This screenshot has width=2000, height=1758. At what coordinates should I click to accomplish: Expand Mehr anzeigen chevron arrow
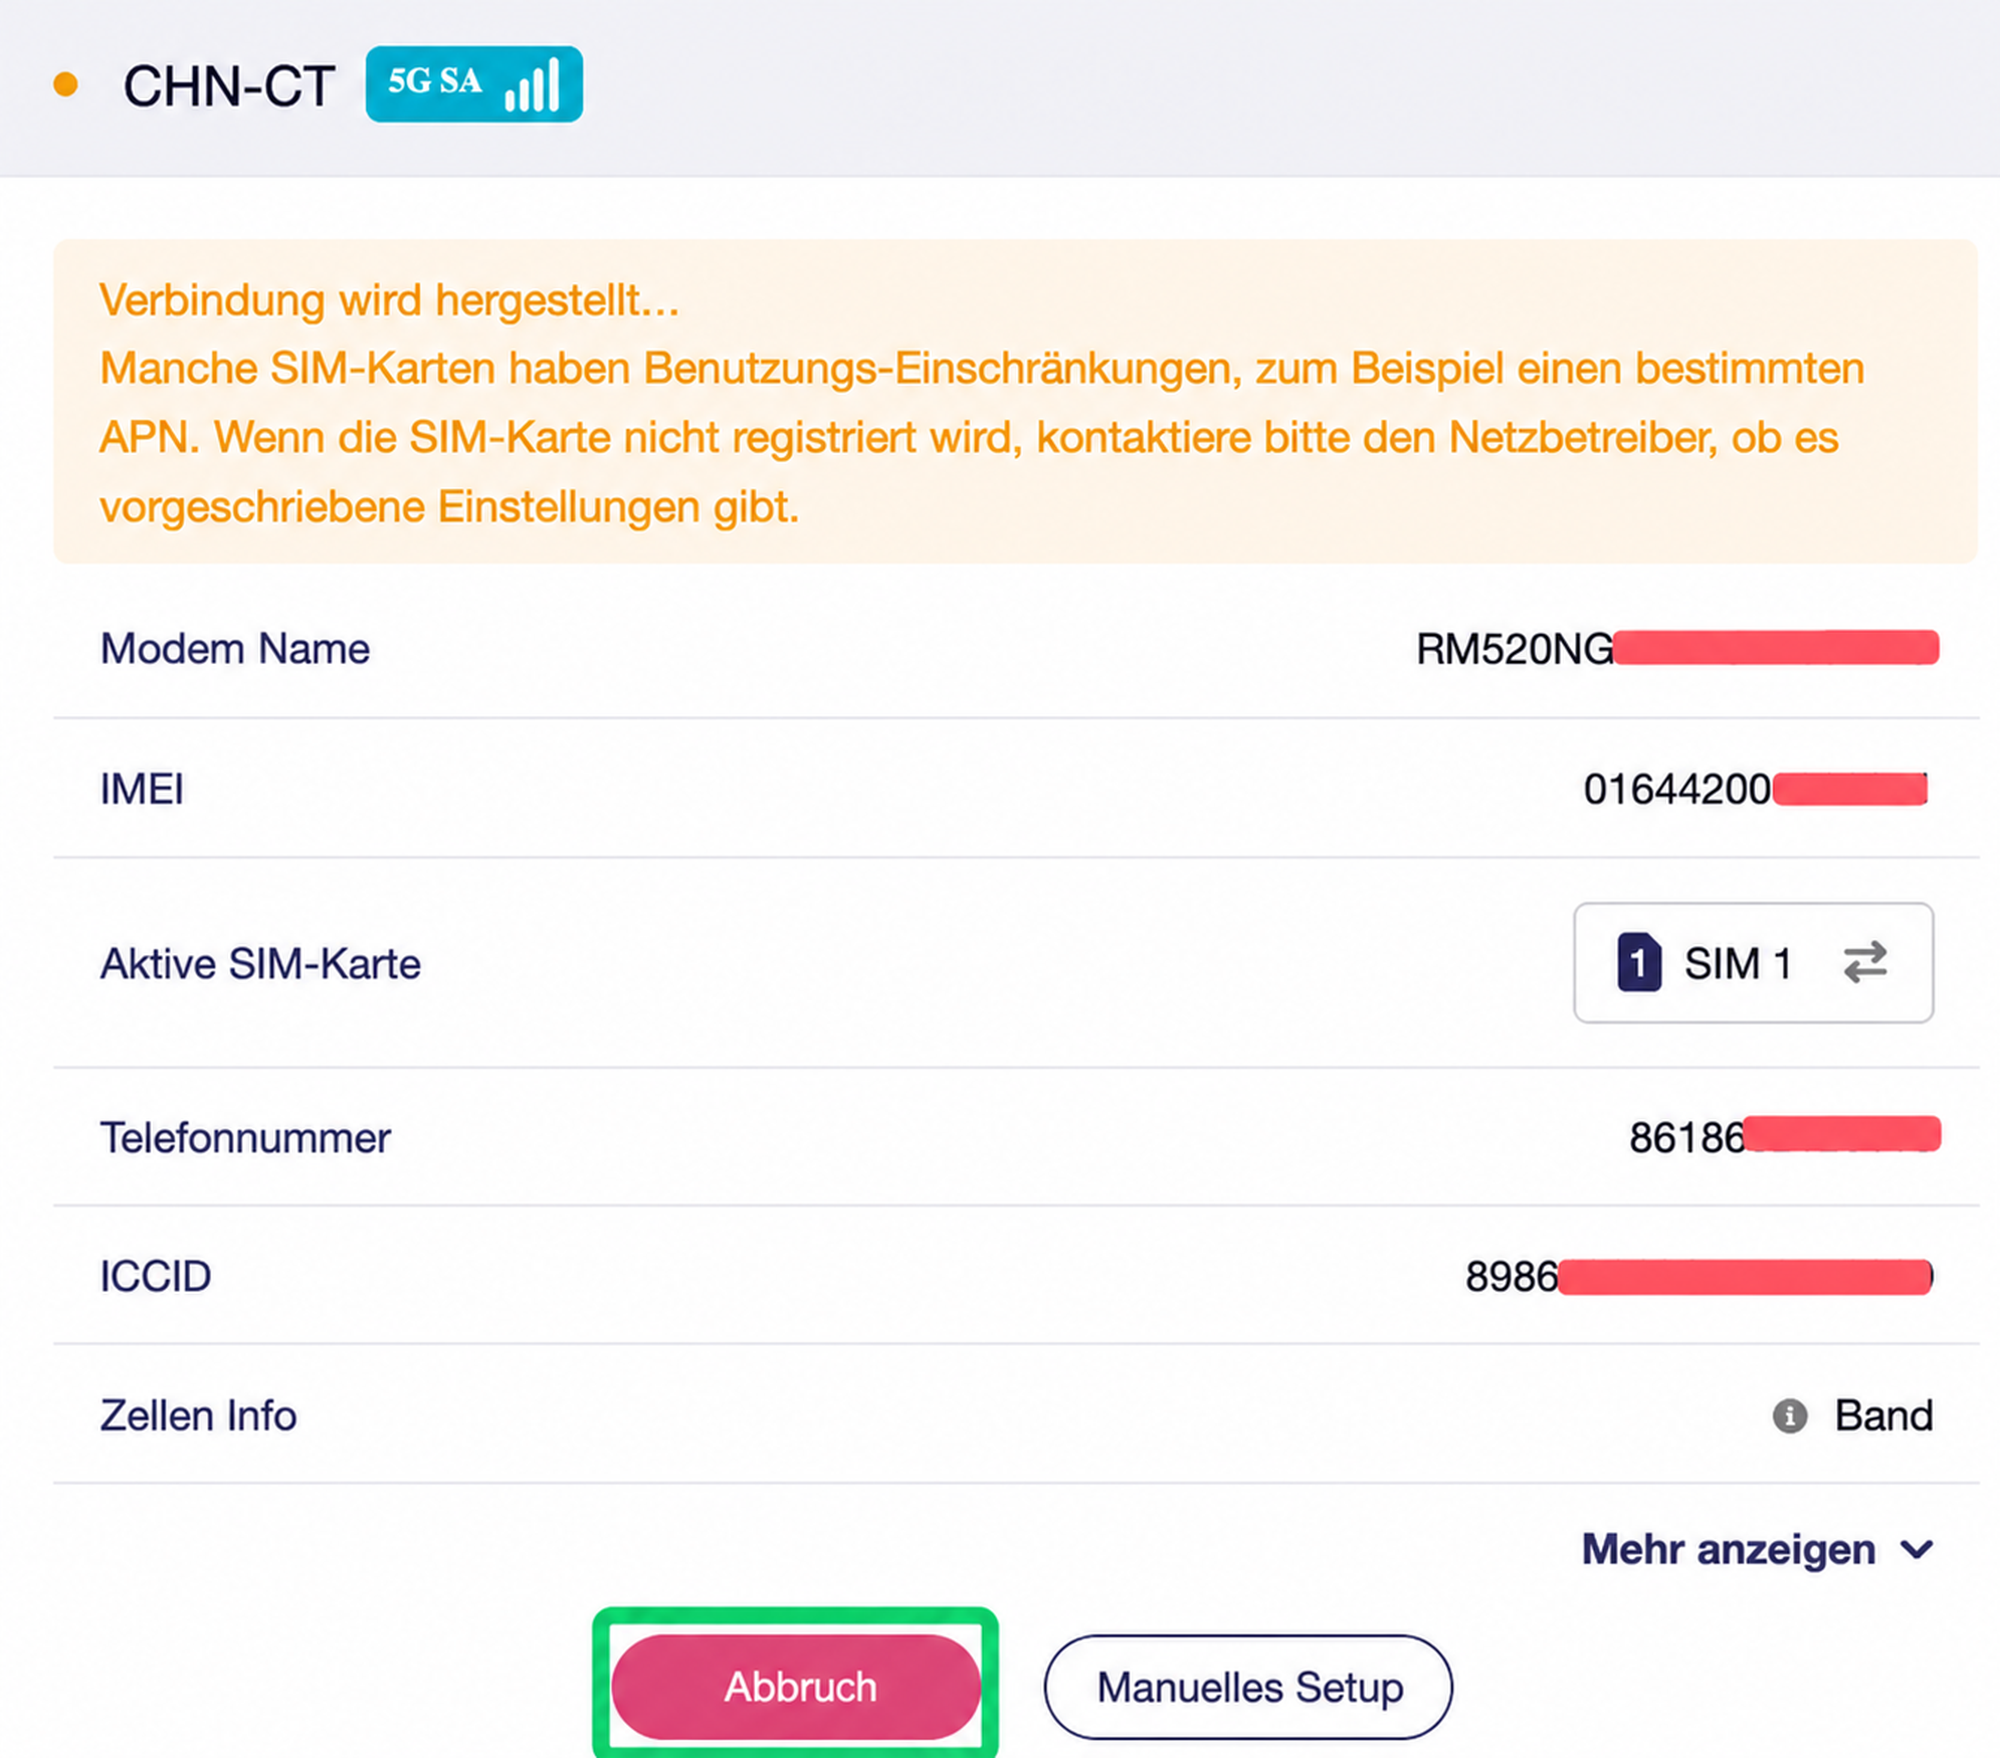pos(1917,1550)
